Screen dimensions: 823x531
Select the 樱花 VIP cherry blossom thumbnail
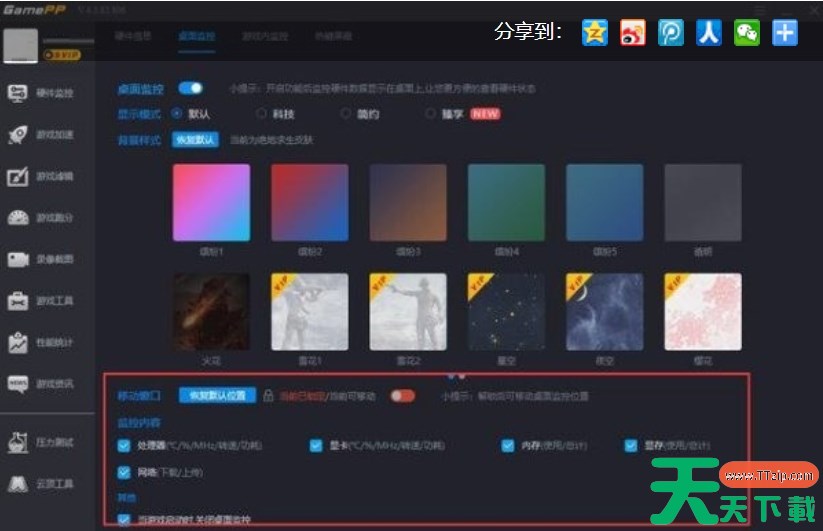[703, 312]
